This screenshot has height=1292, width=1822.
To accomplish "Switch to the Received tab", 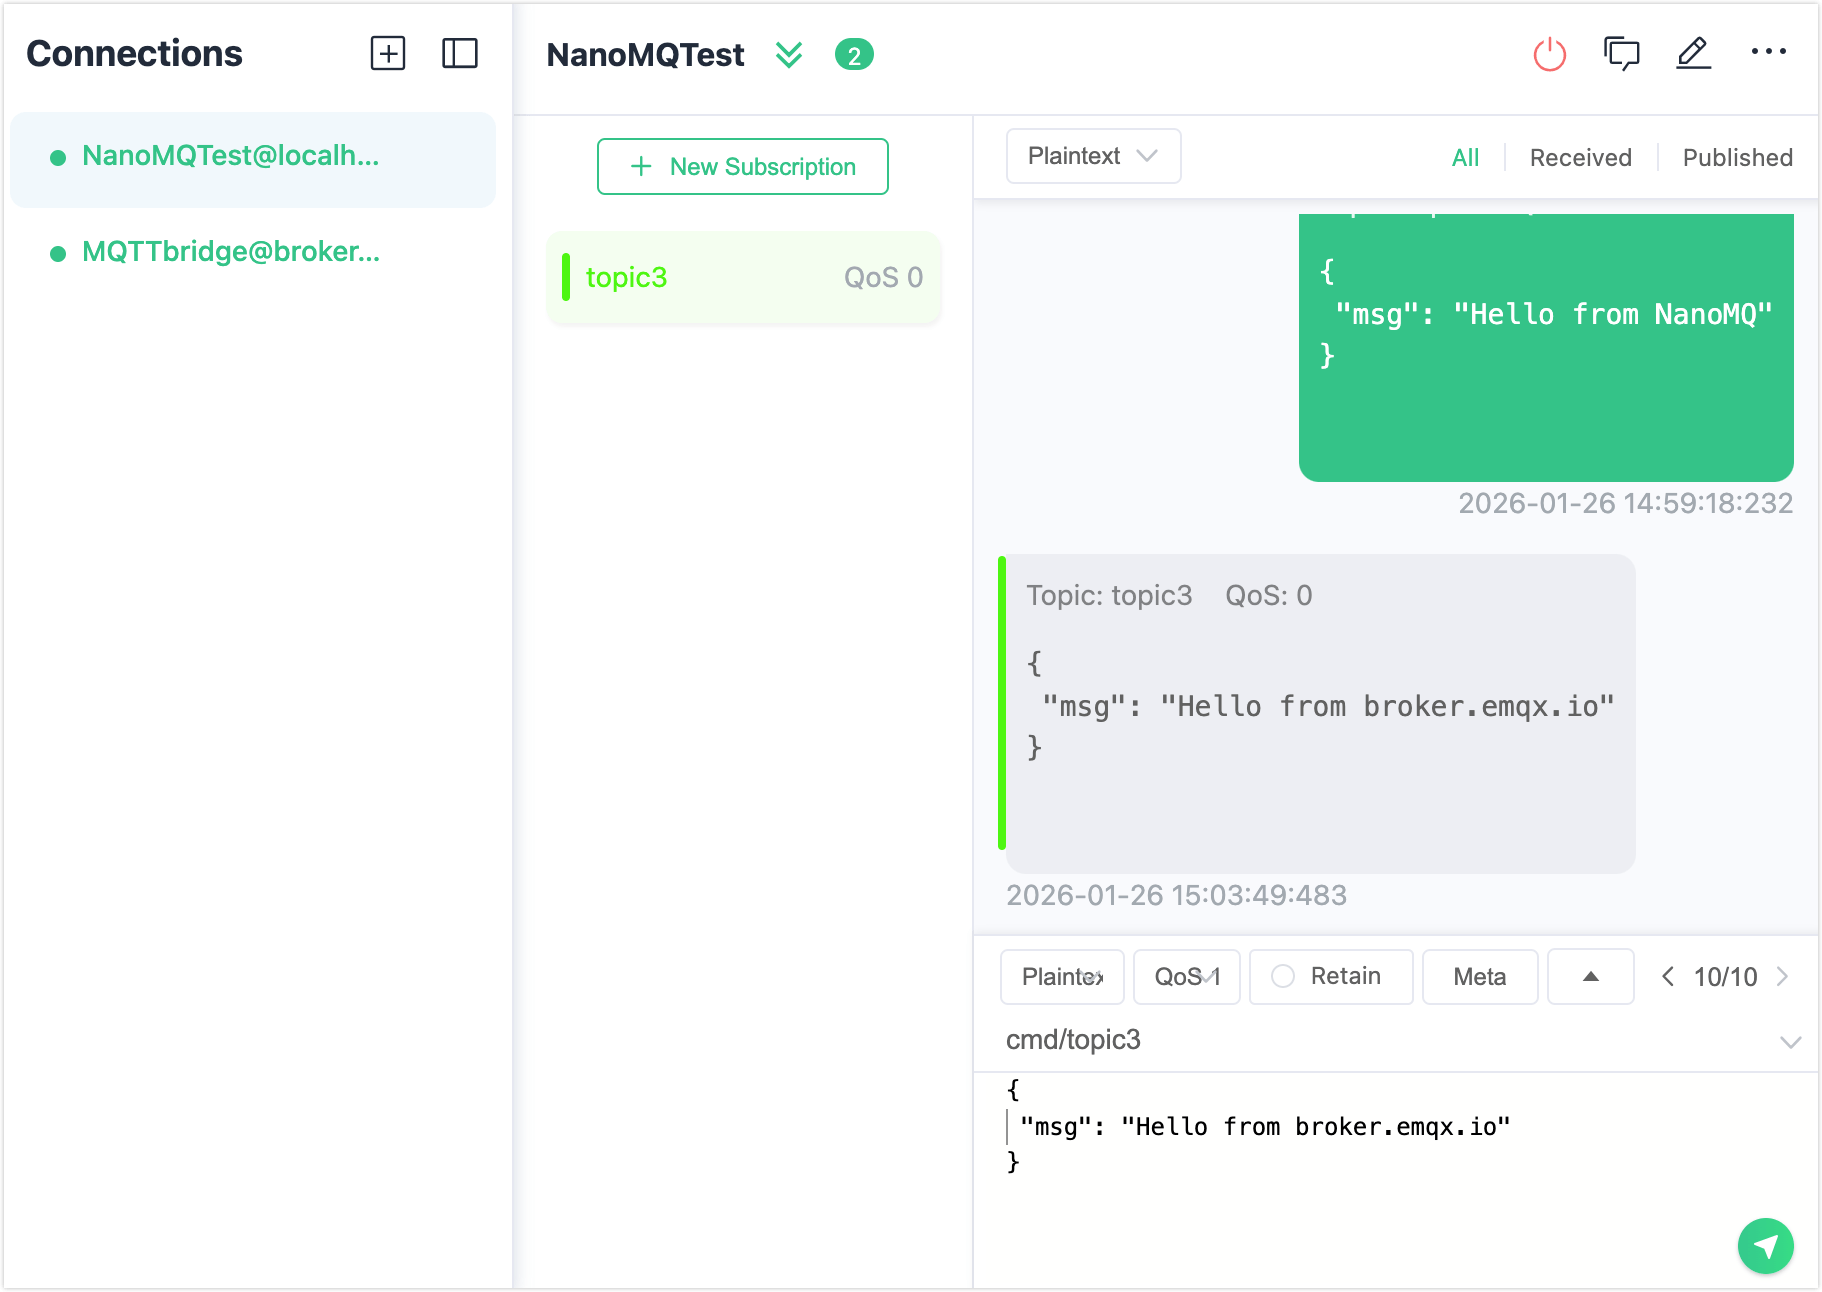I will point(1580,157).
